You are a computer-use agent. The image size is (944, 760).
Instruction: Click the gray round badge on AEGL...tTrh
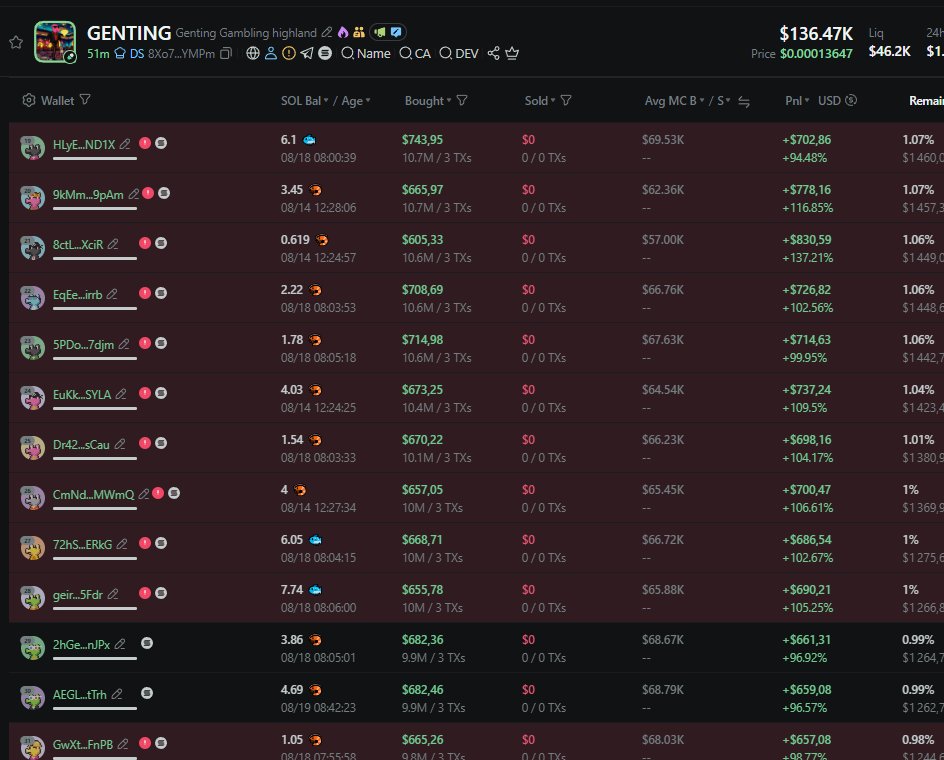pyautogui.click(x=147, y=693)
